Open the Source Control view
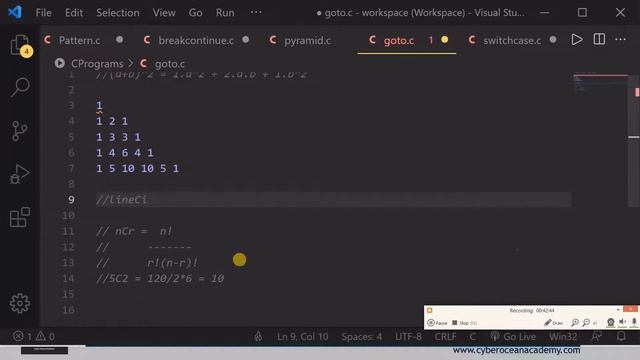Viewport: 640px width, 360px height. tap(20, 131)
